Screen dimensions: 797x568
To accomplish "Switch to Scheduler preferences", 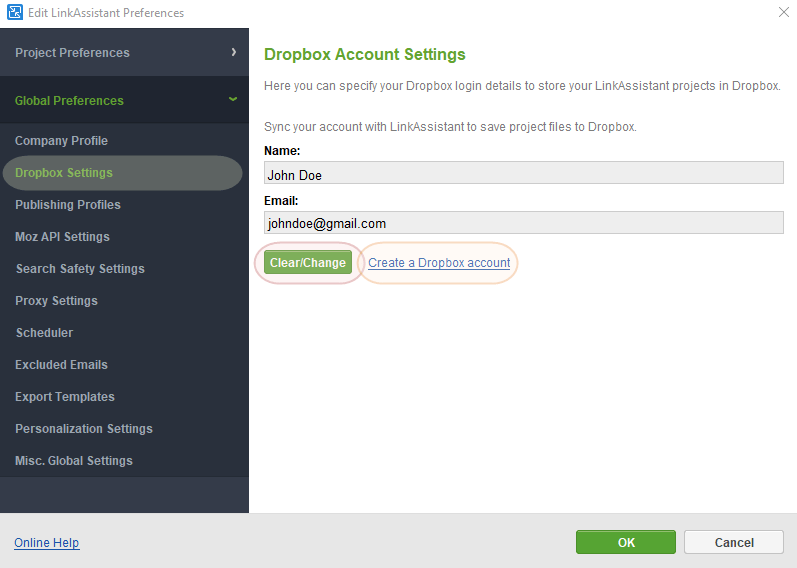I will pos(44,333).
